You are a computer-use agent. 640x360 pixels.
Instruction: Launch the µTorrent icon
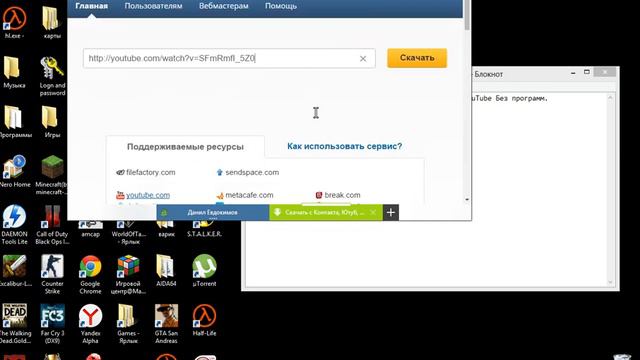coord(204,266)
